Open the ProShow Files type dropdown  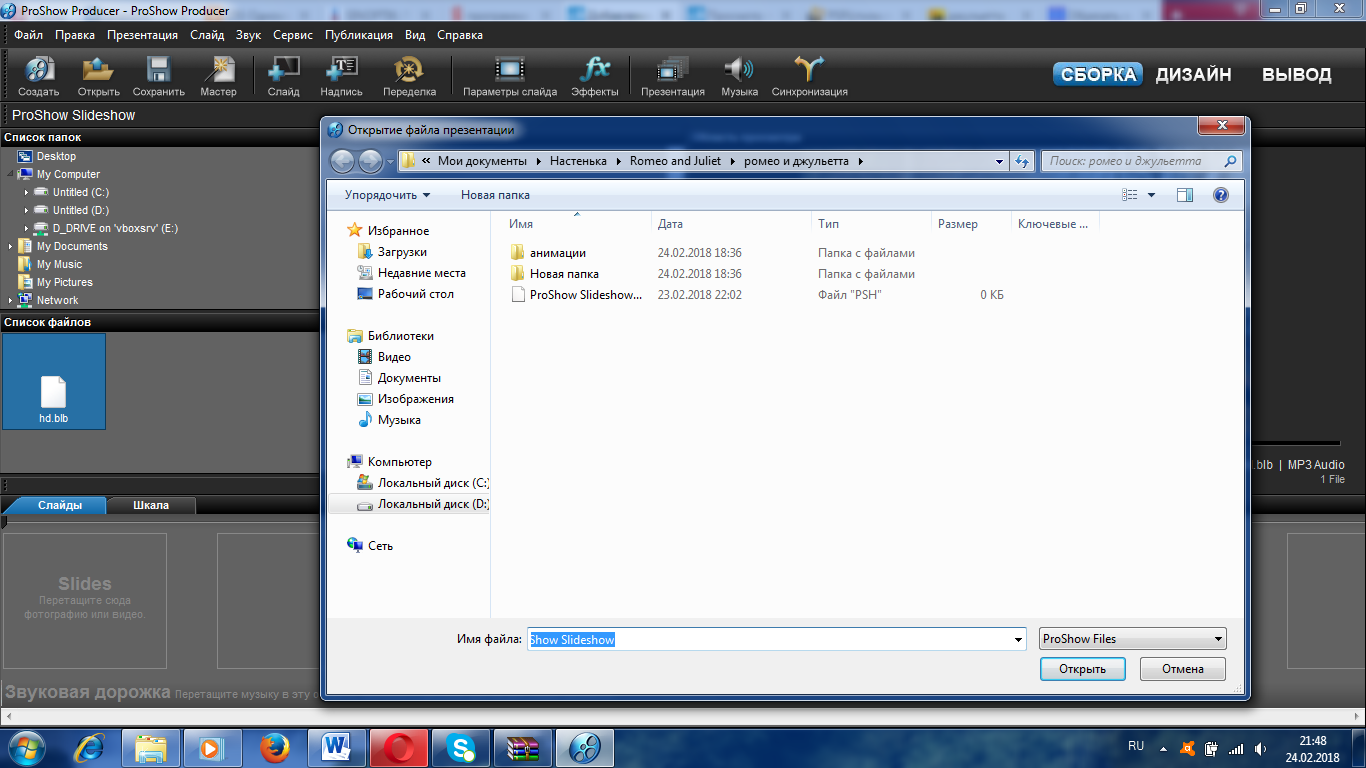click(1132, 639)
